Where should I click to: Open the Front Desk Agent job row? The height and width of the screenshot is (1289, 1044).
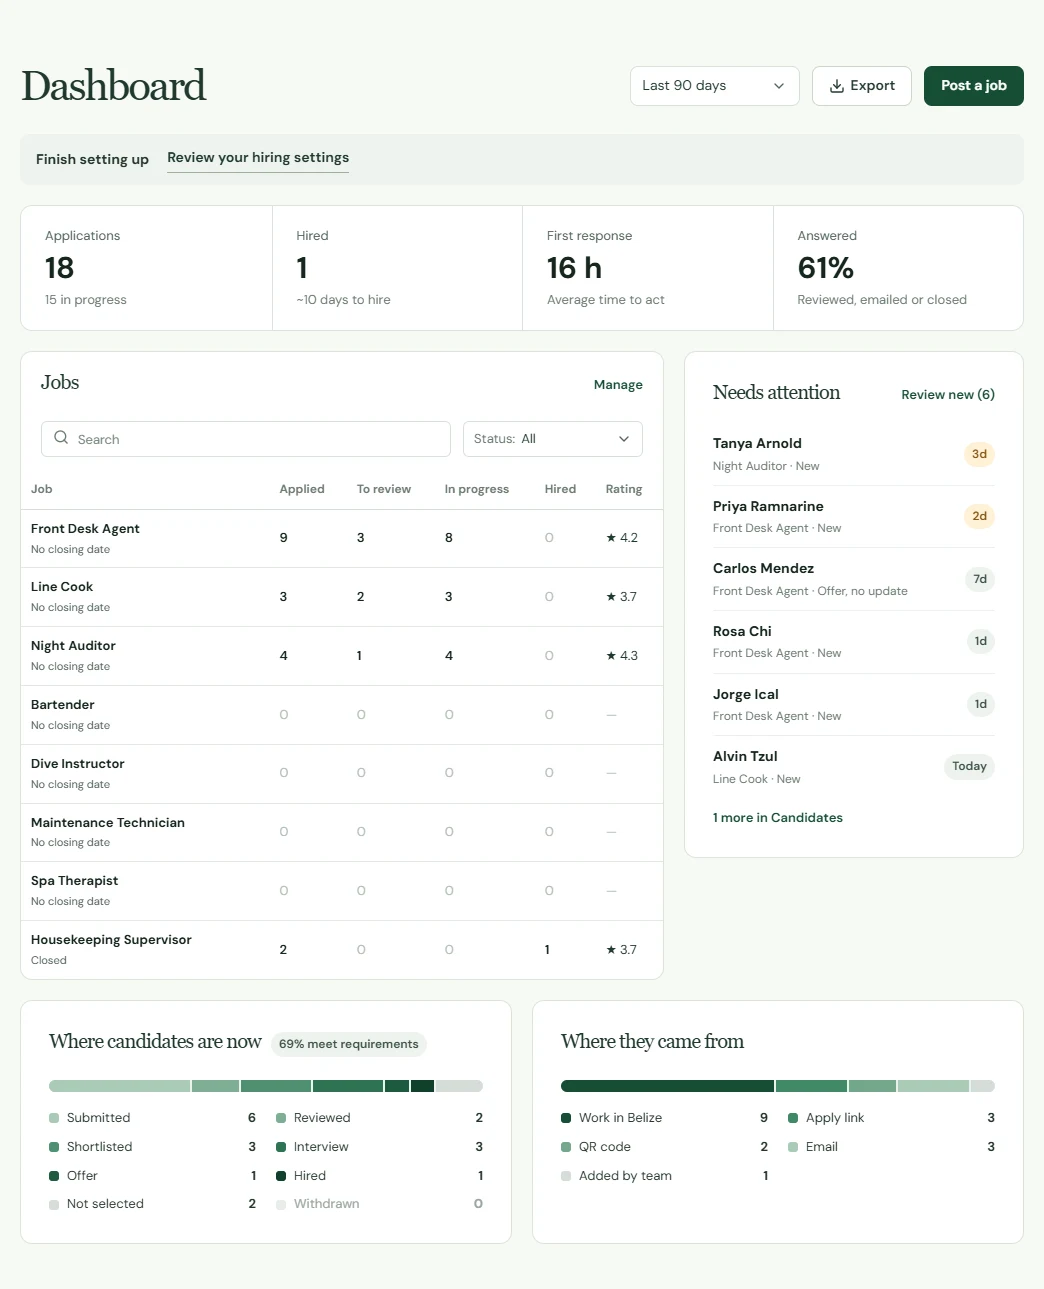coord(342,539)
